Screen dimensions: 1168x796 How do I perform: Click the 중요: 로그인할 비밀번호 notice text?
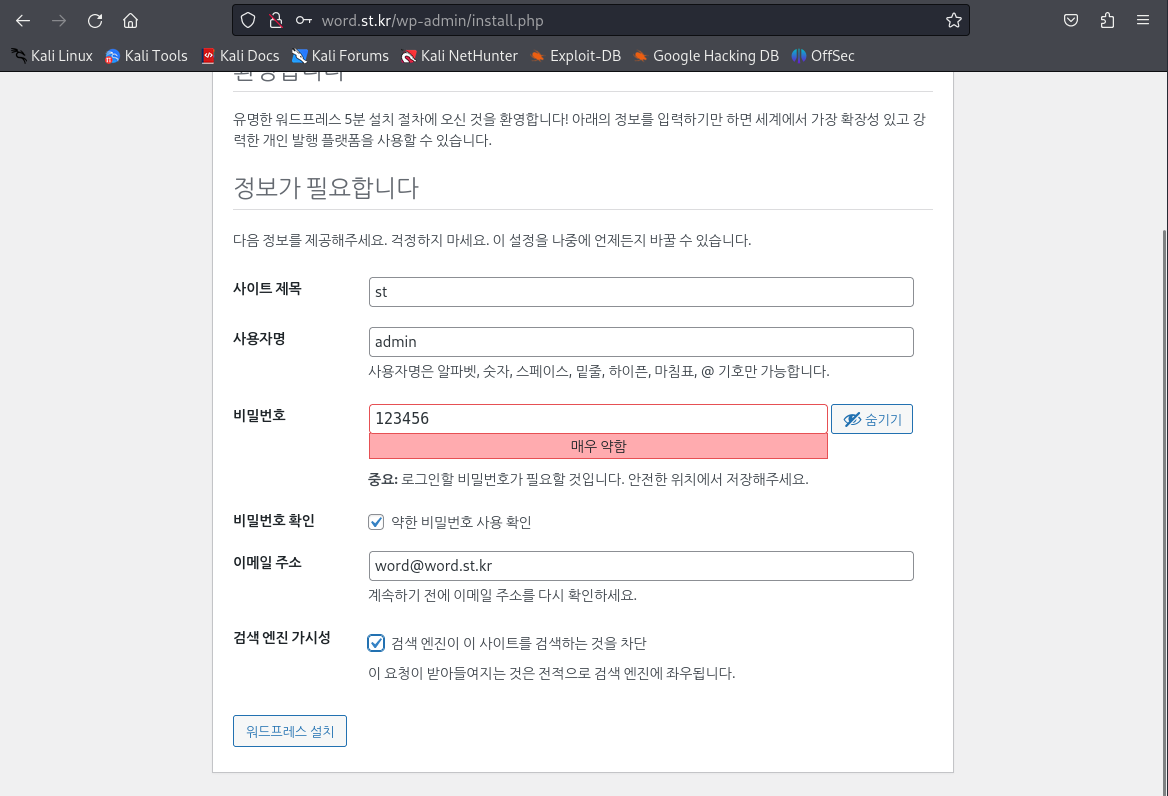[588, 479]
